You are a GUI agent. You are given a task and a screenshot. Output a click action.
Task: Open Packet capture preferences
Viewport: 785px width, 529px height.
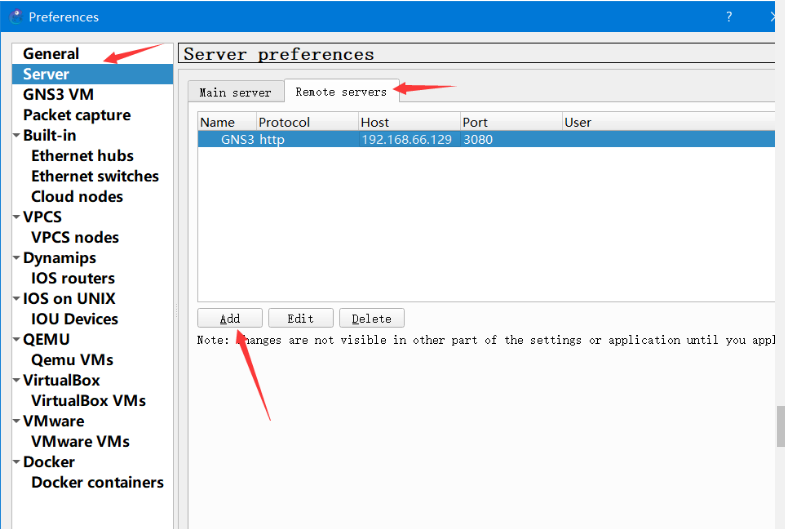77,115
